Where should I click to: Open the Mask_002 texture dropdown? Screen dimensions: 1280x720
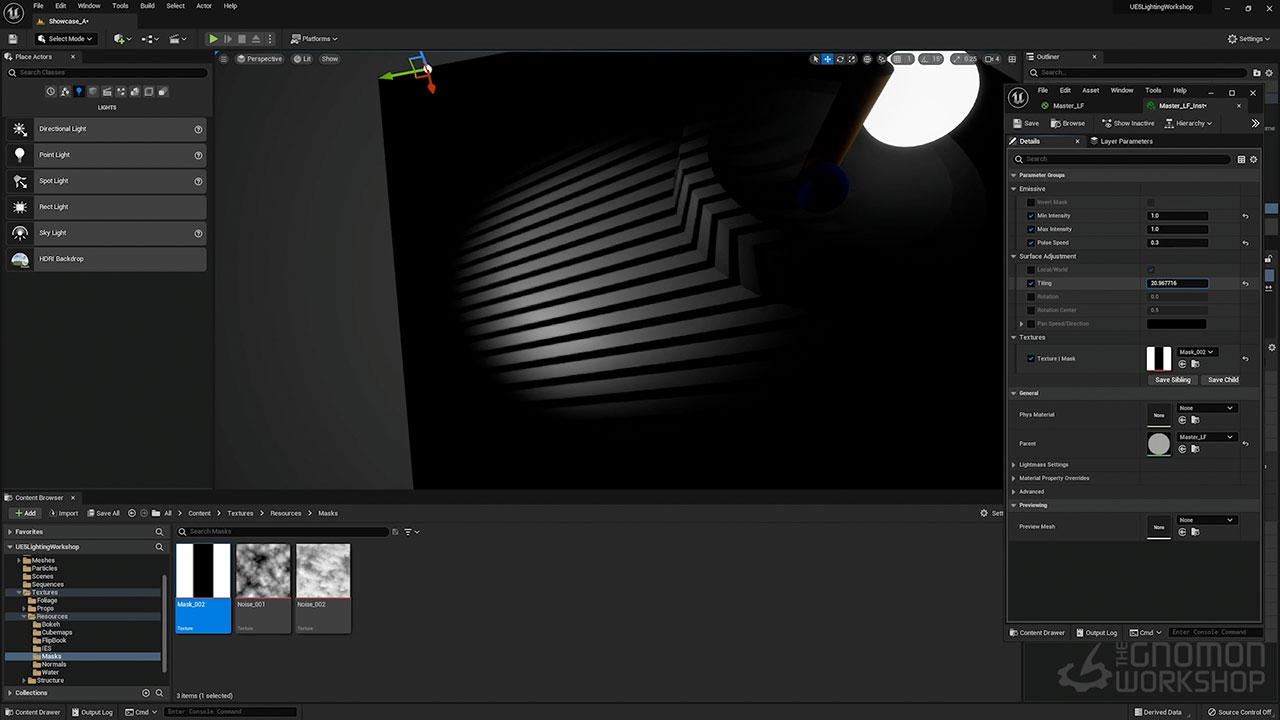pos(1197,352)
